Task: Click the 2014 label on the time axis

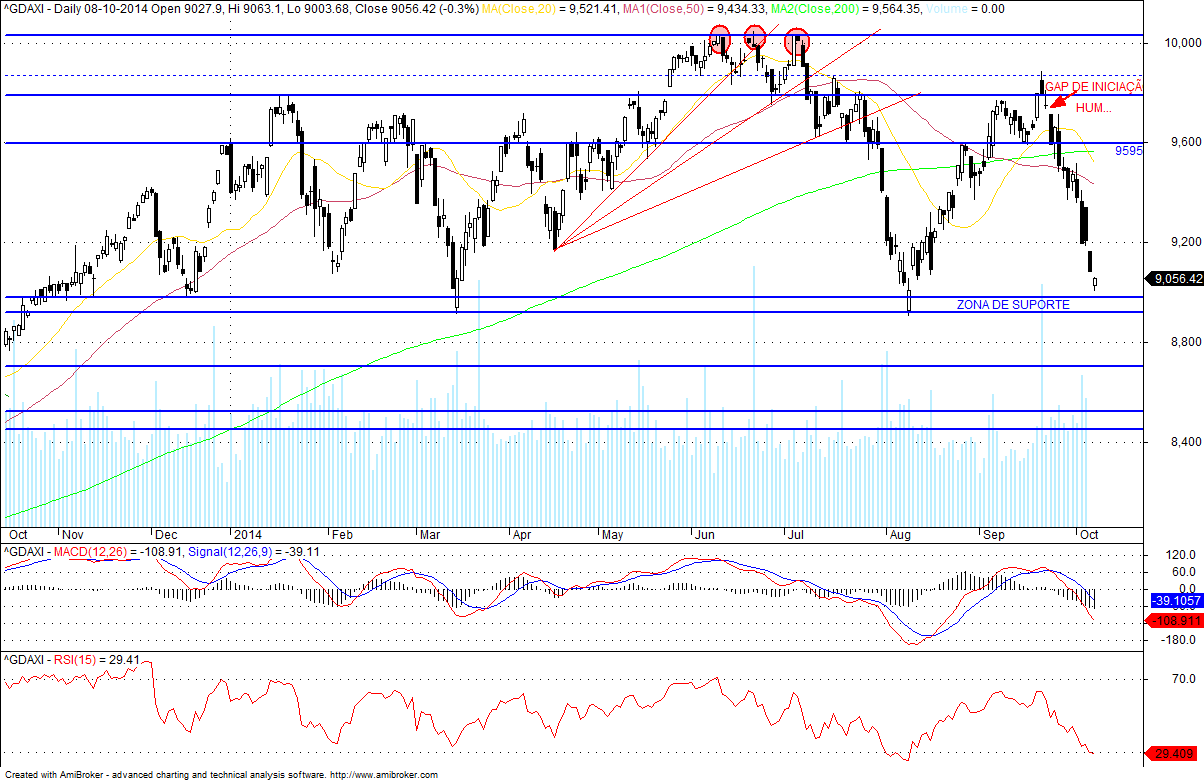Action: click(246, 534)
